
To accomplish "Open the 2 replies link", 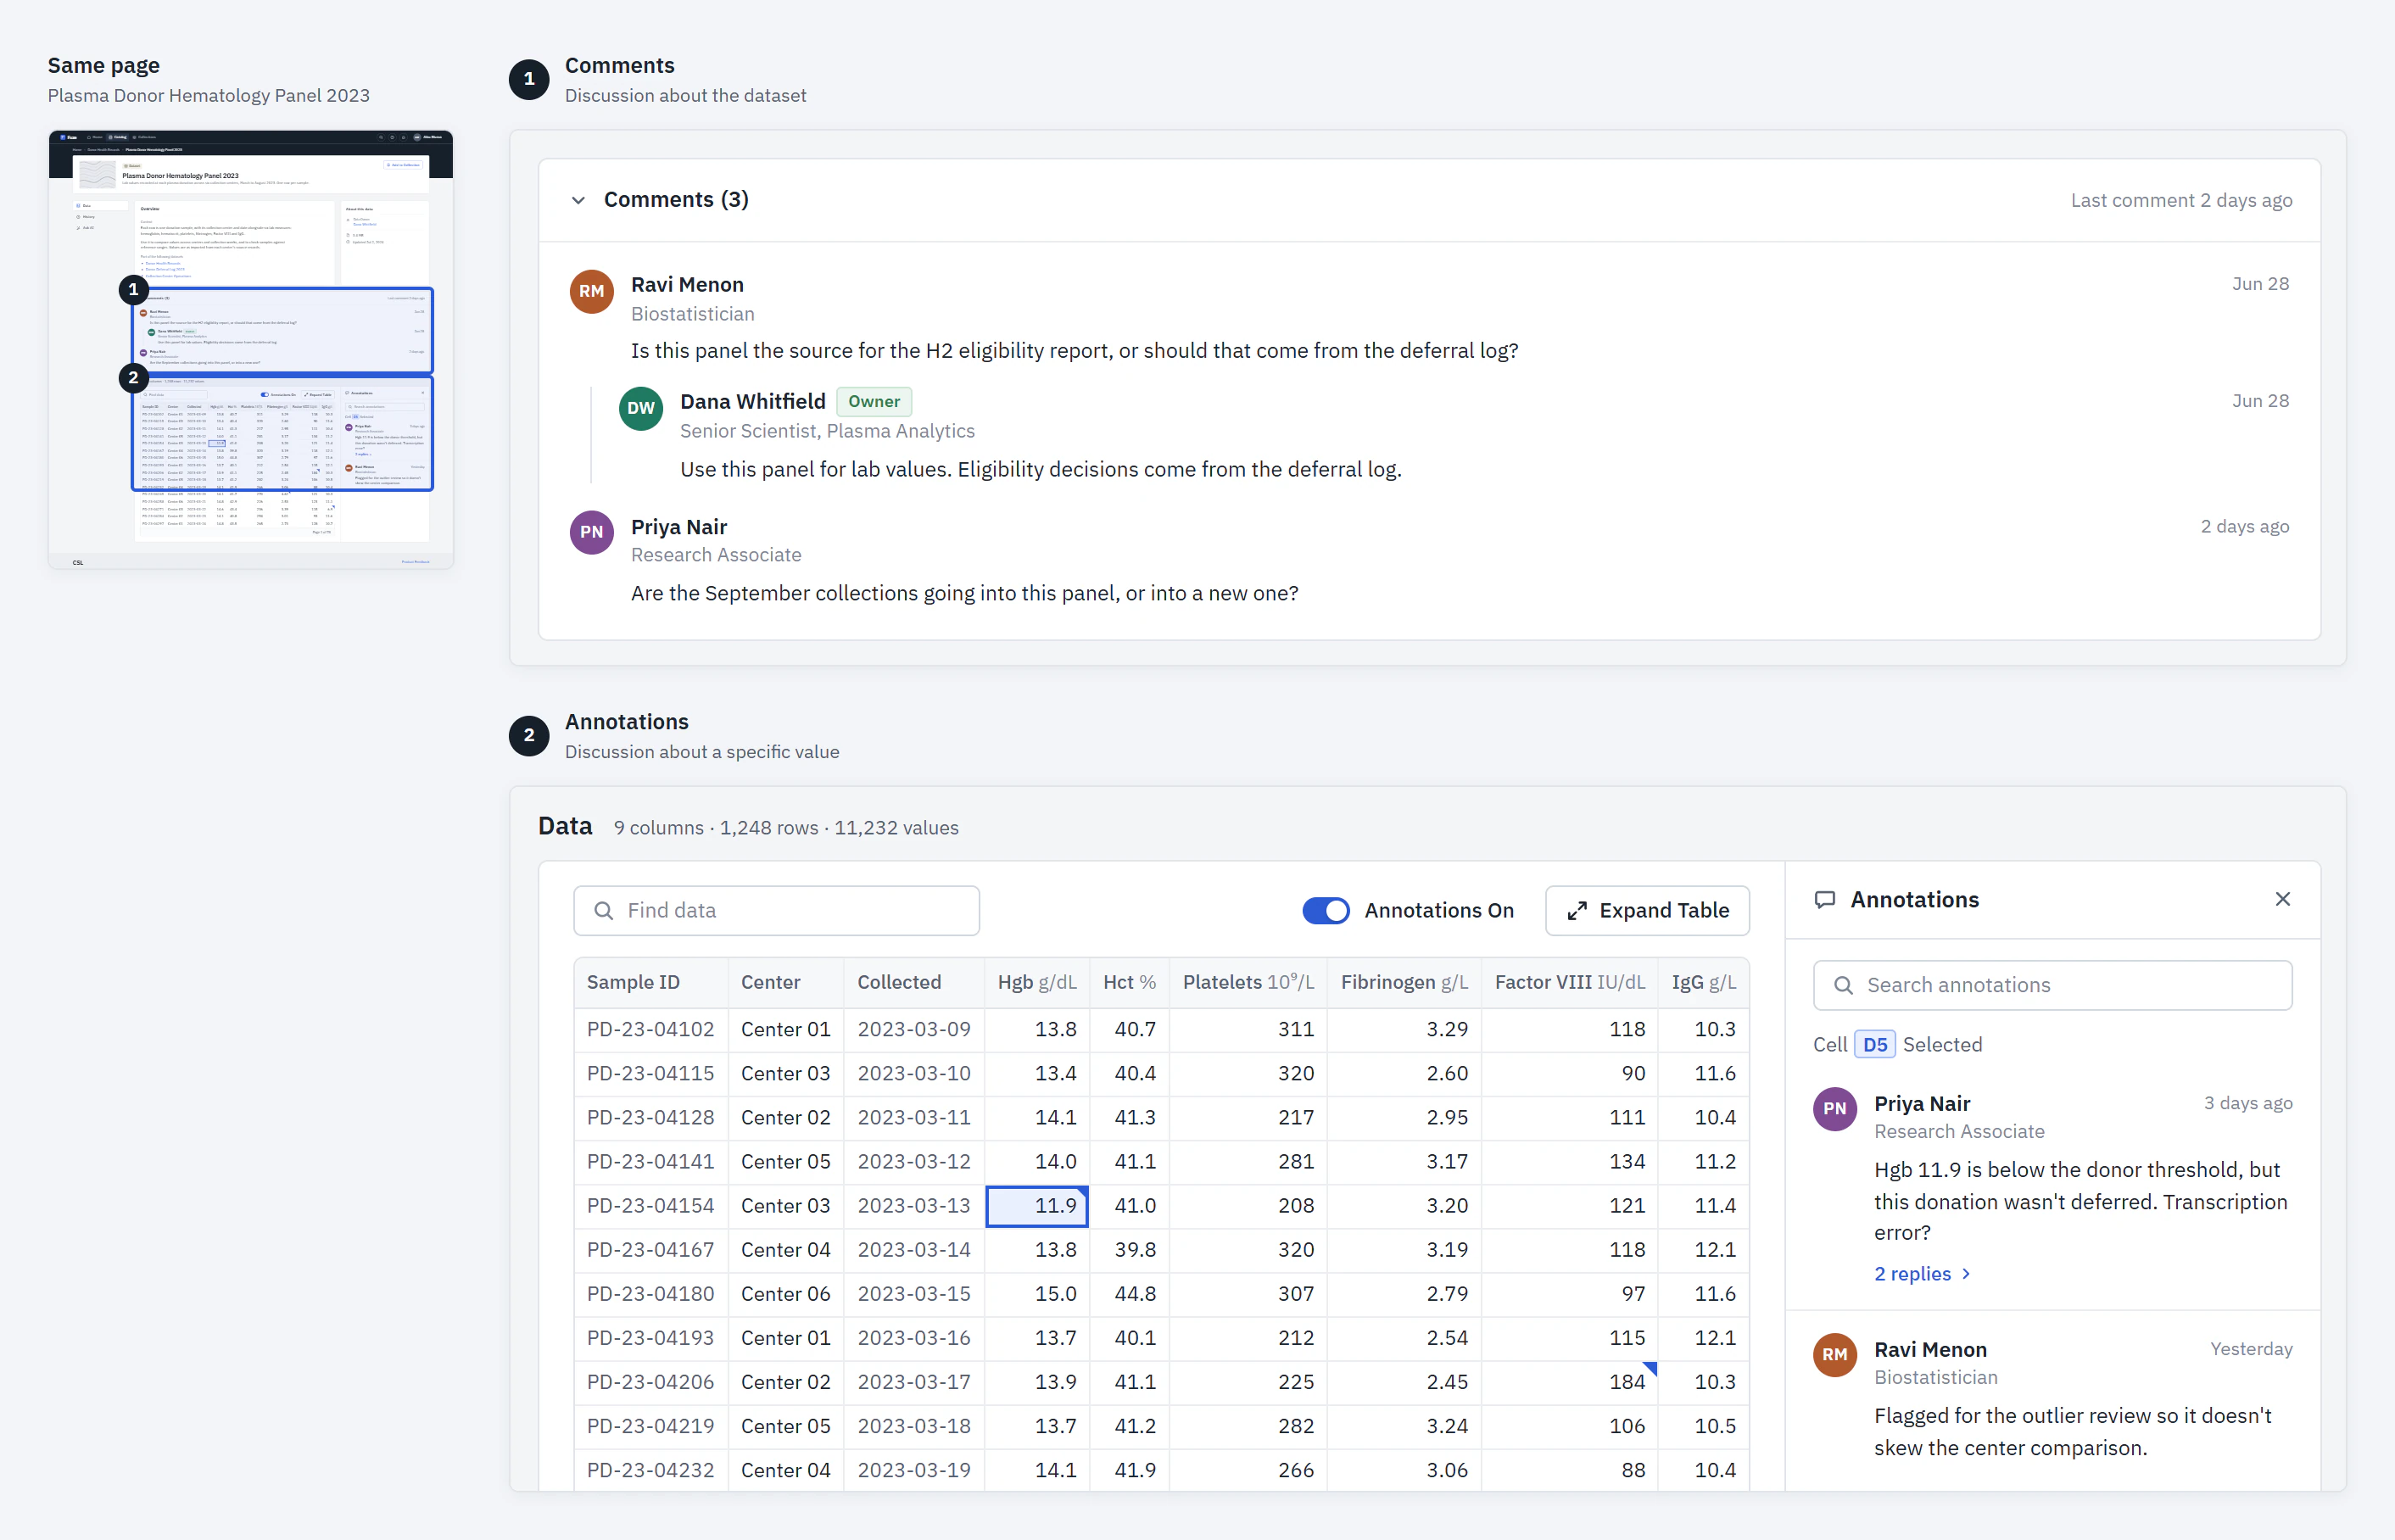I will pos(1922,1273).
